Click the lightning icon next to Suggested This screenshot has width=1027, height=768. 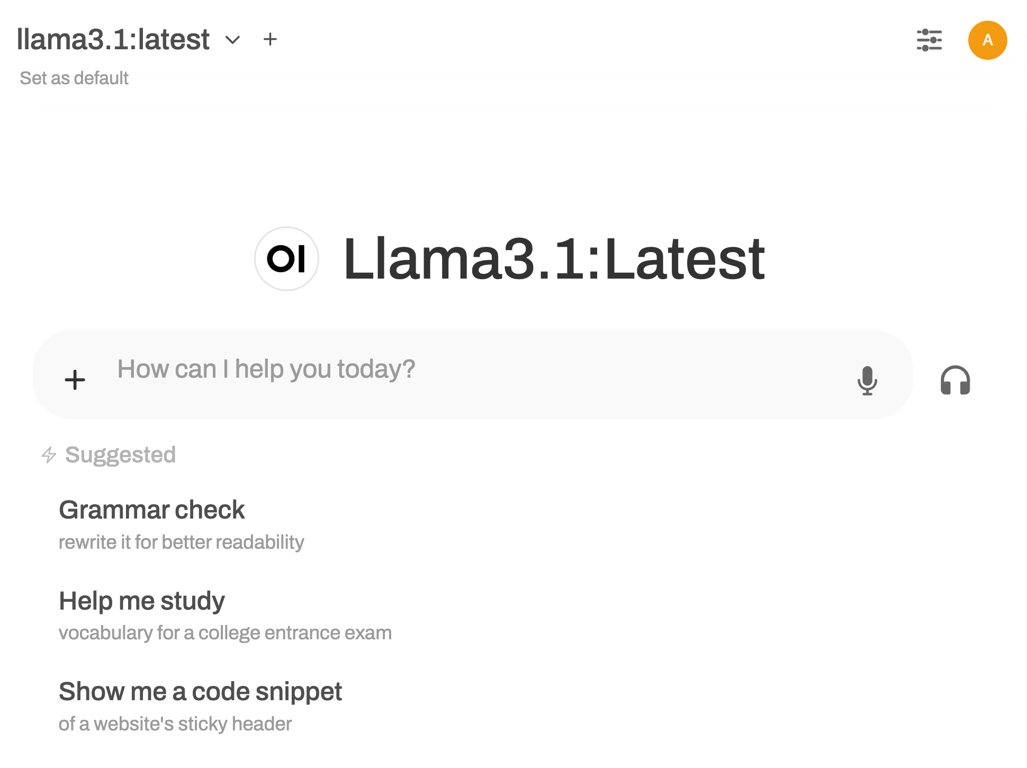tap(47, 454)
